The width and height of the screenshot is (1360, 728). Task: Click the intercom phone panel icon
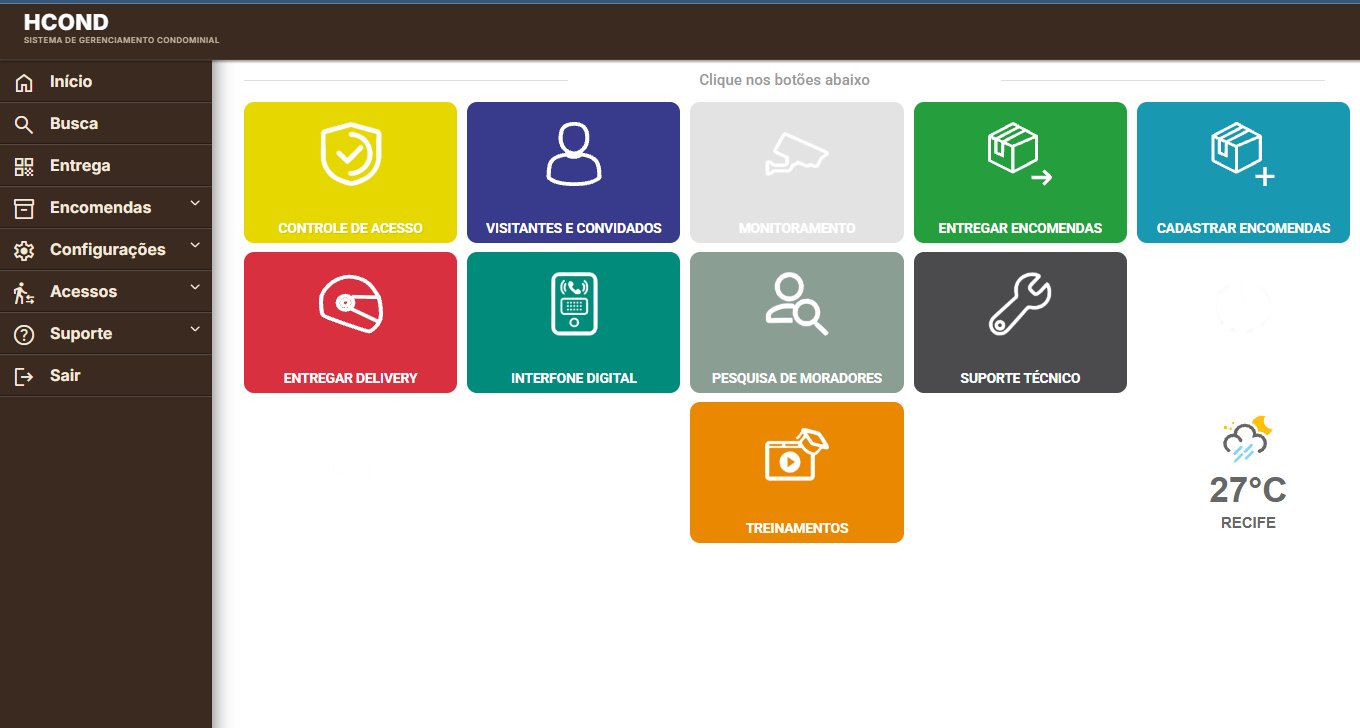(x=574, y=303)
